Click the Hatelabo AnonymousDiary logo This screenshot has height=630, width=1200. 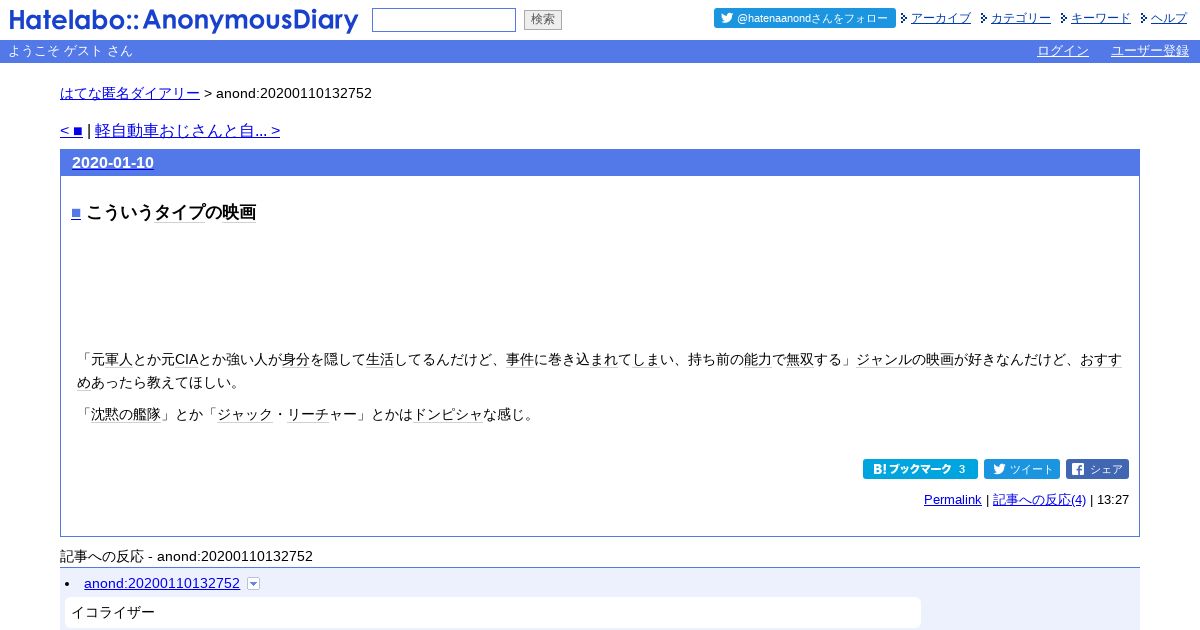click(x=184, y=20)
